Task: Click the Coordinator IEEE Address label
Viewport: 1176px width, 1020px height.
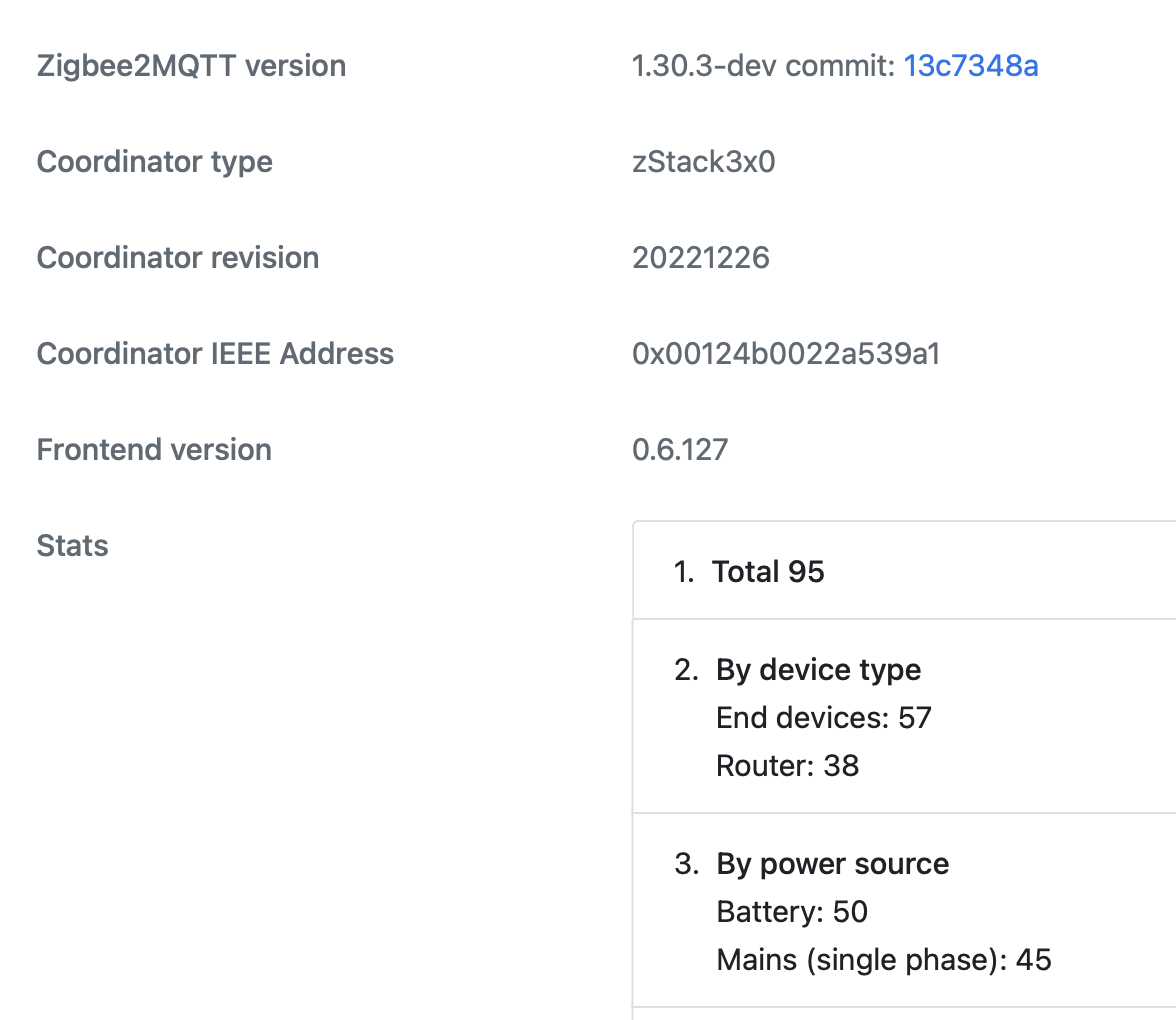Action: (214, 353)
